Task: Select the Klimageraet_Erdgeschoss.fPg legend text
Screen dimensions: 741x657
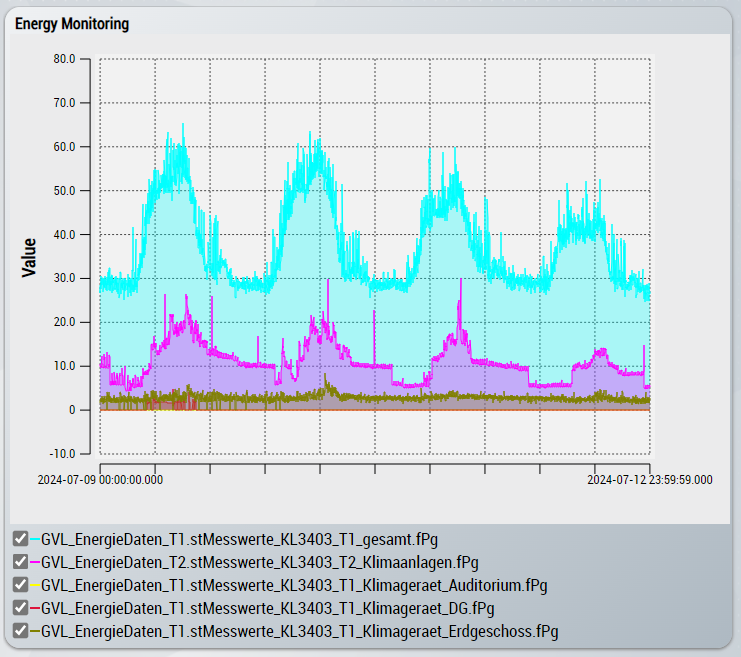Action: tap(299, 631)
